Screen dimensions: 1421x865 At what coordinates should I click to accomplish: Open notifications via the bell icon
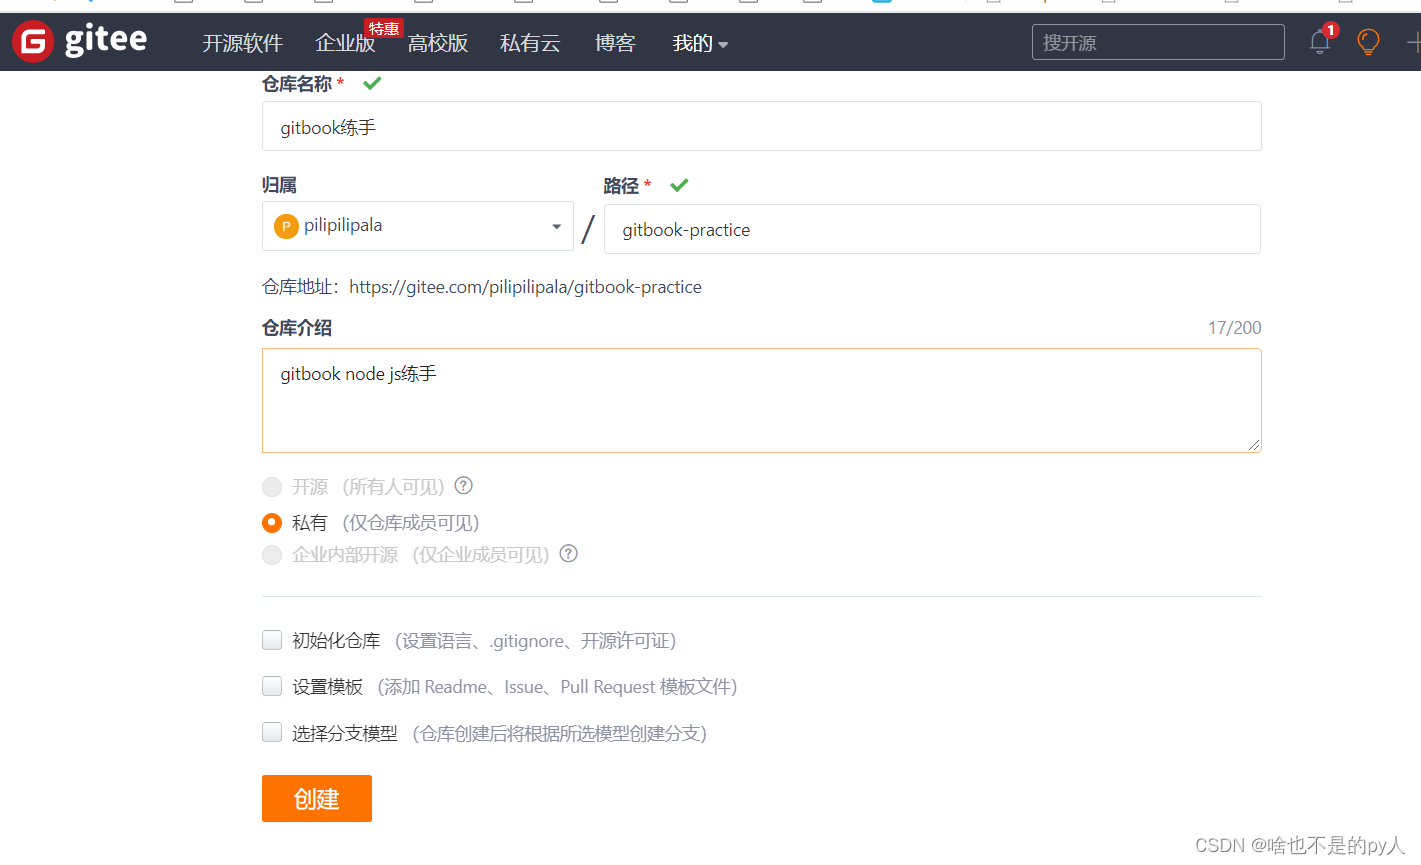1318,42
